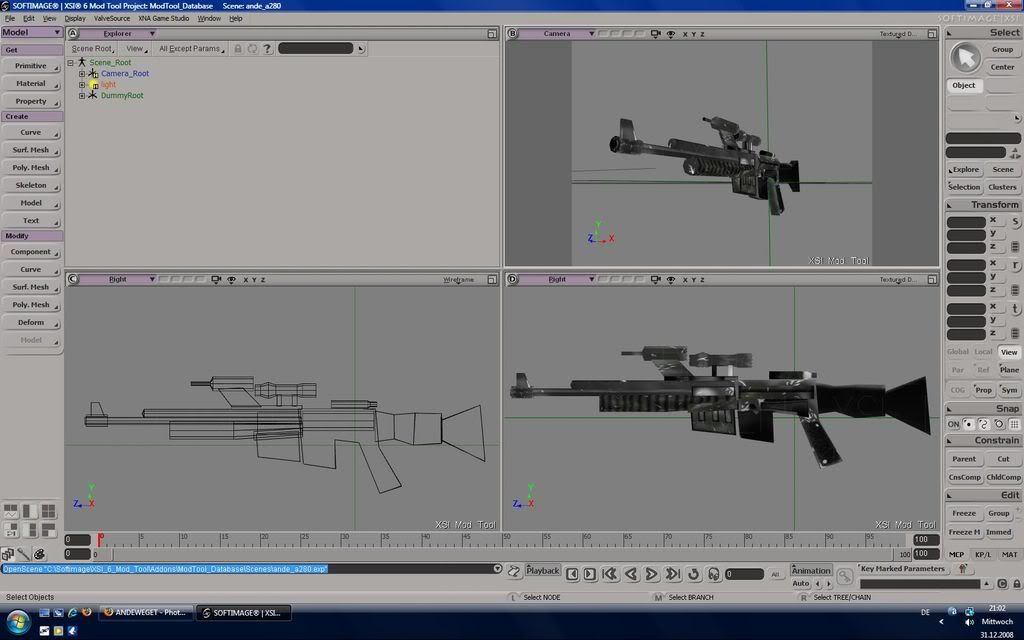The width and height of the screenshot is (1024, 640).
Task: Click the Rotate 'r' transform icon
Action: click(1015, 265)
